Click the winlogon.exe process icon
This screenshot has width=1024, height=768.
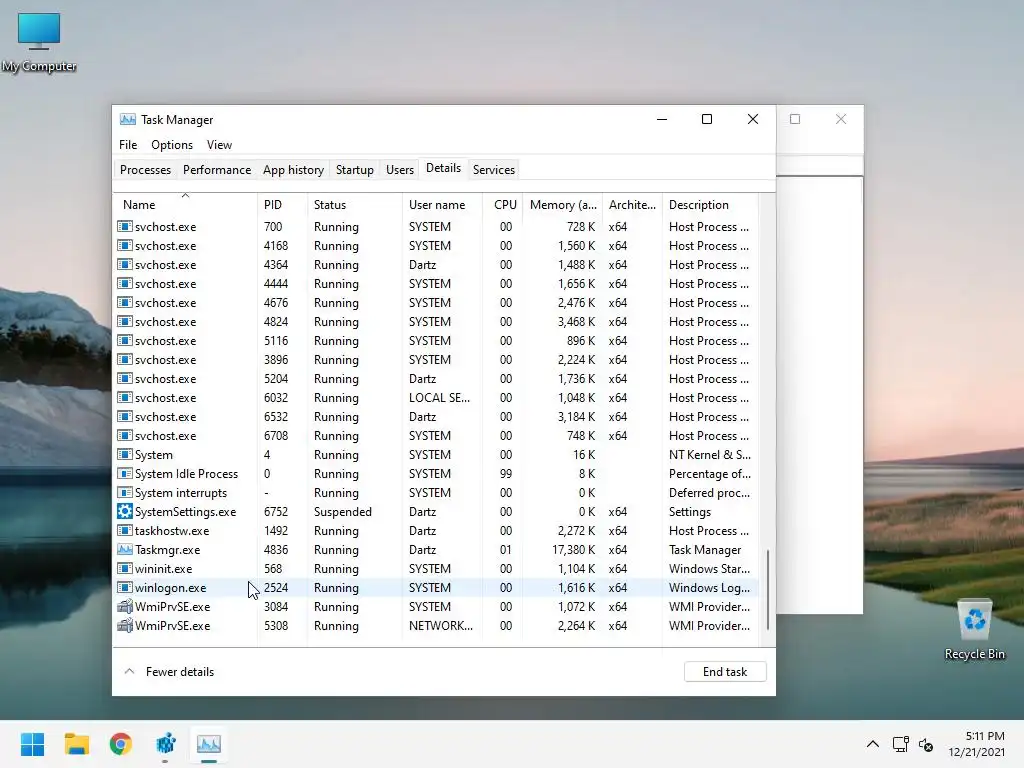(x=125, y=587)
